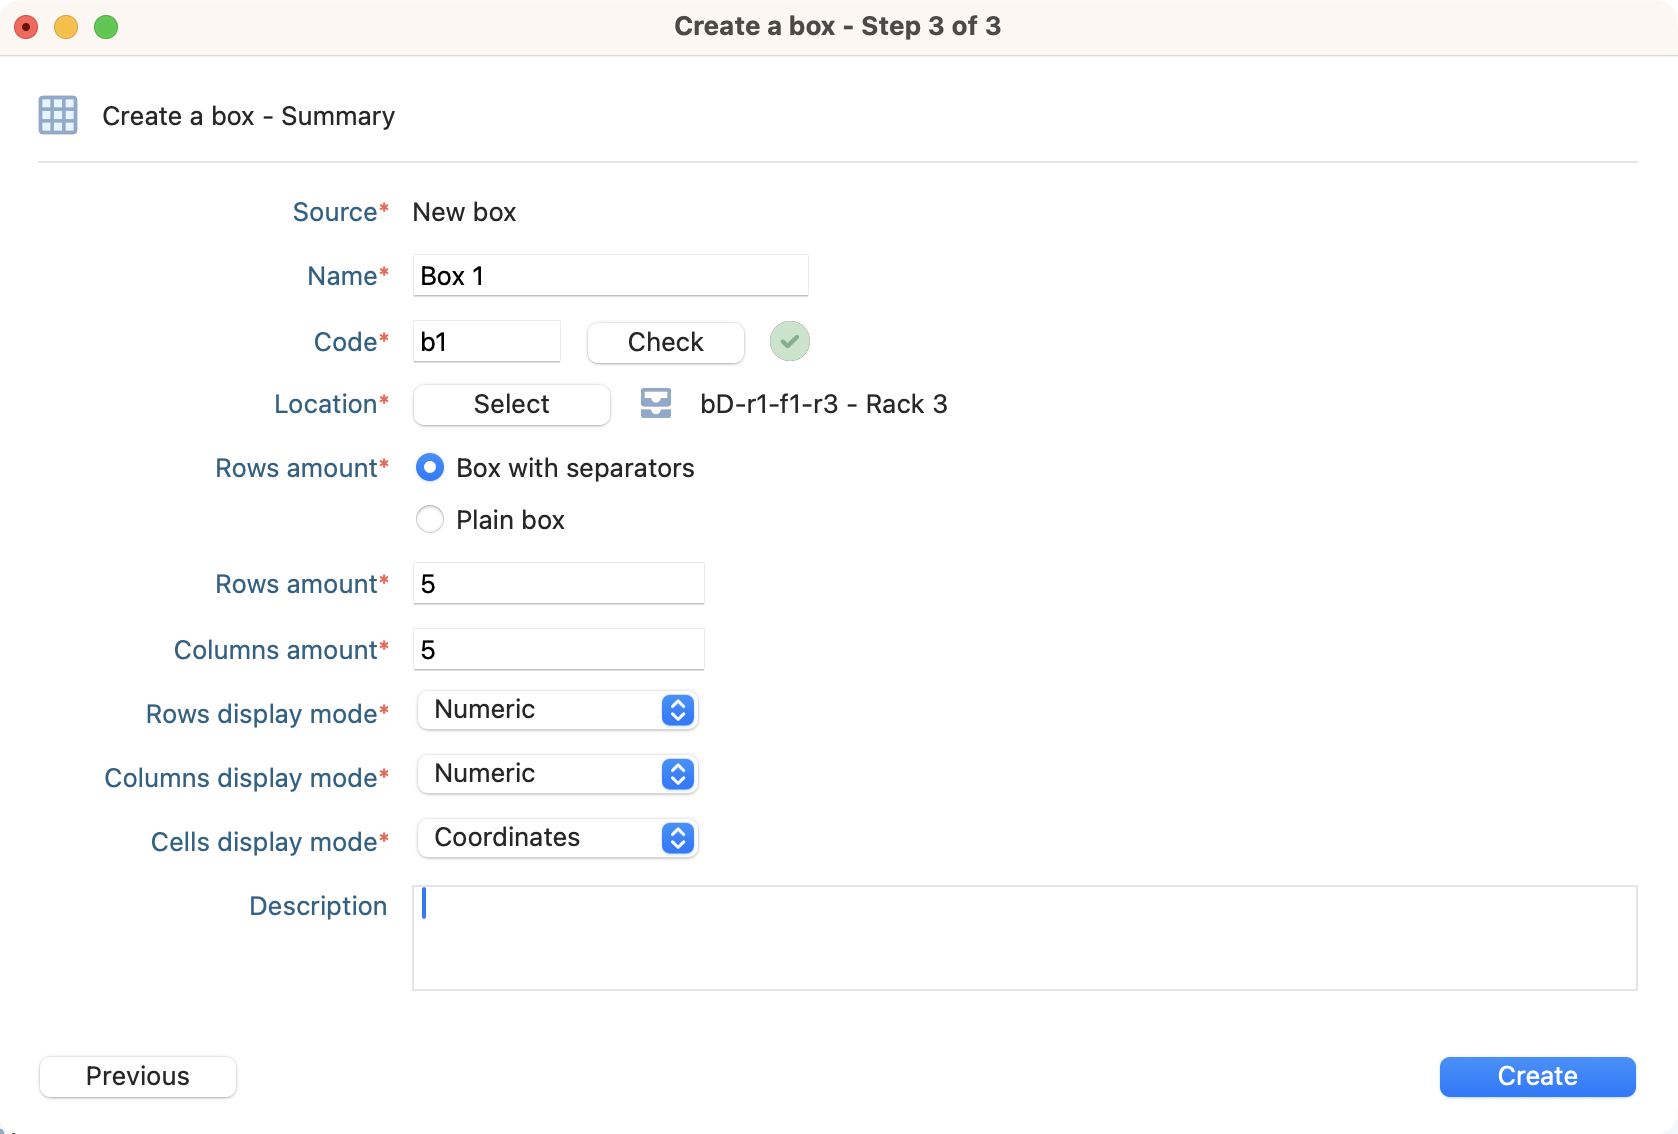Click the green code validation checkmark icon

[x=789, y=342]
